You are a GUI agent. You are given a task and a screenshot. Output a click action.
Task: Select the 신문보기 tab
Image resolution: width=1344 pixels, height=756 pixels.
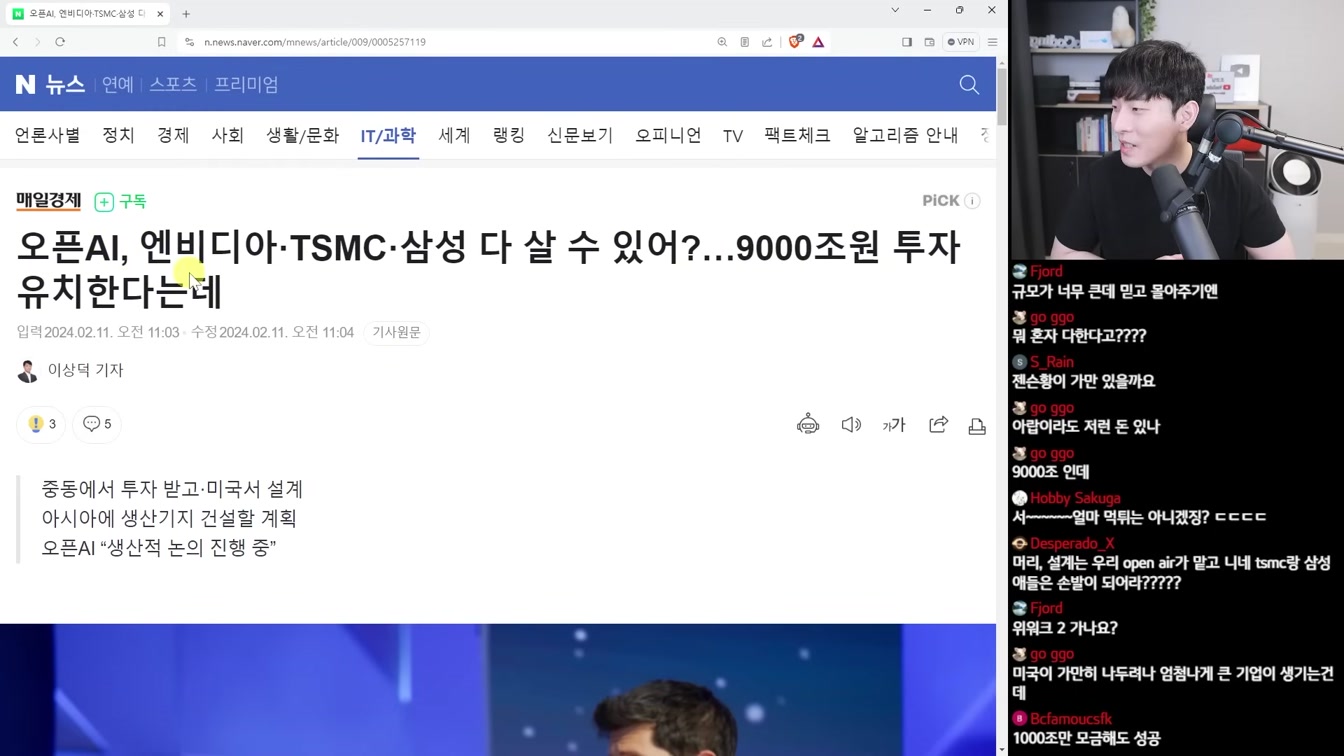[x=580, y=135]
